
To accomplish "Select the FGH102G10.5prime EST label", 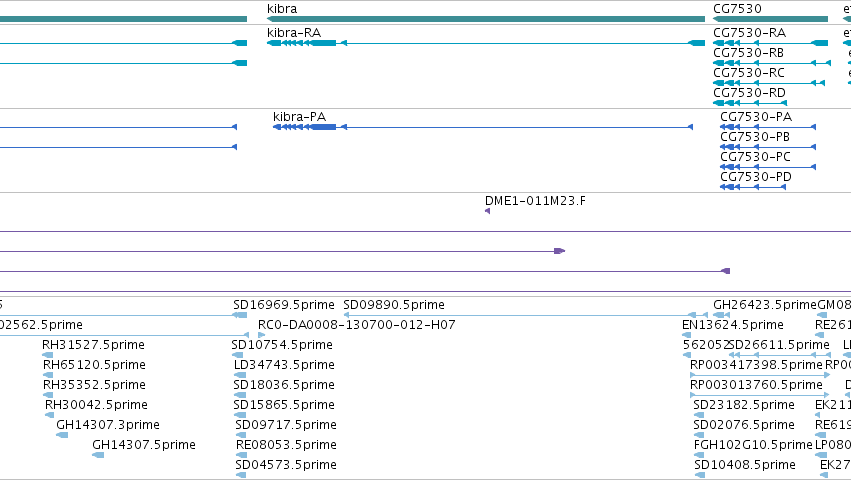I will (753, 445).
